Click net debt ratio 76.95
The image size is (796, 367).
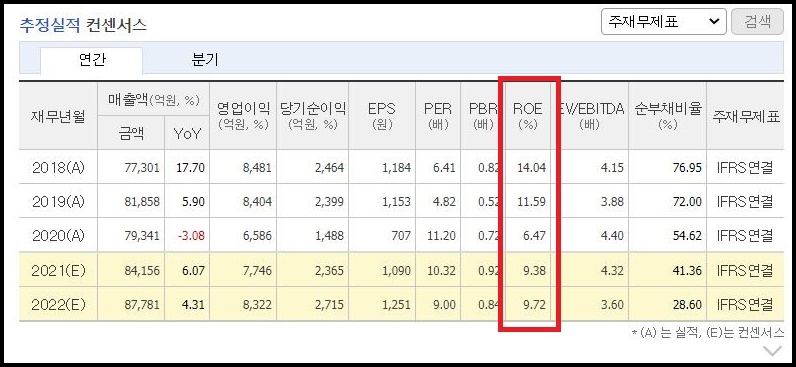(x=686, y=168)
